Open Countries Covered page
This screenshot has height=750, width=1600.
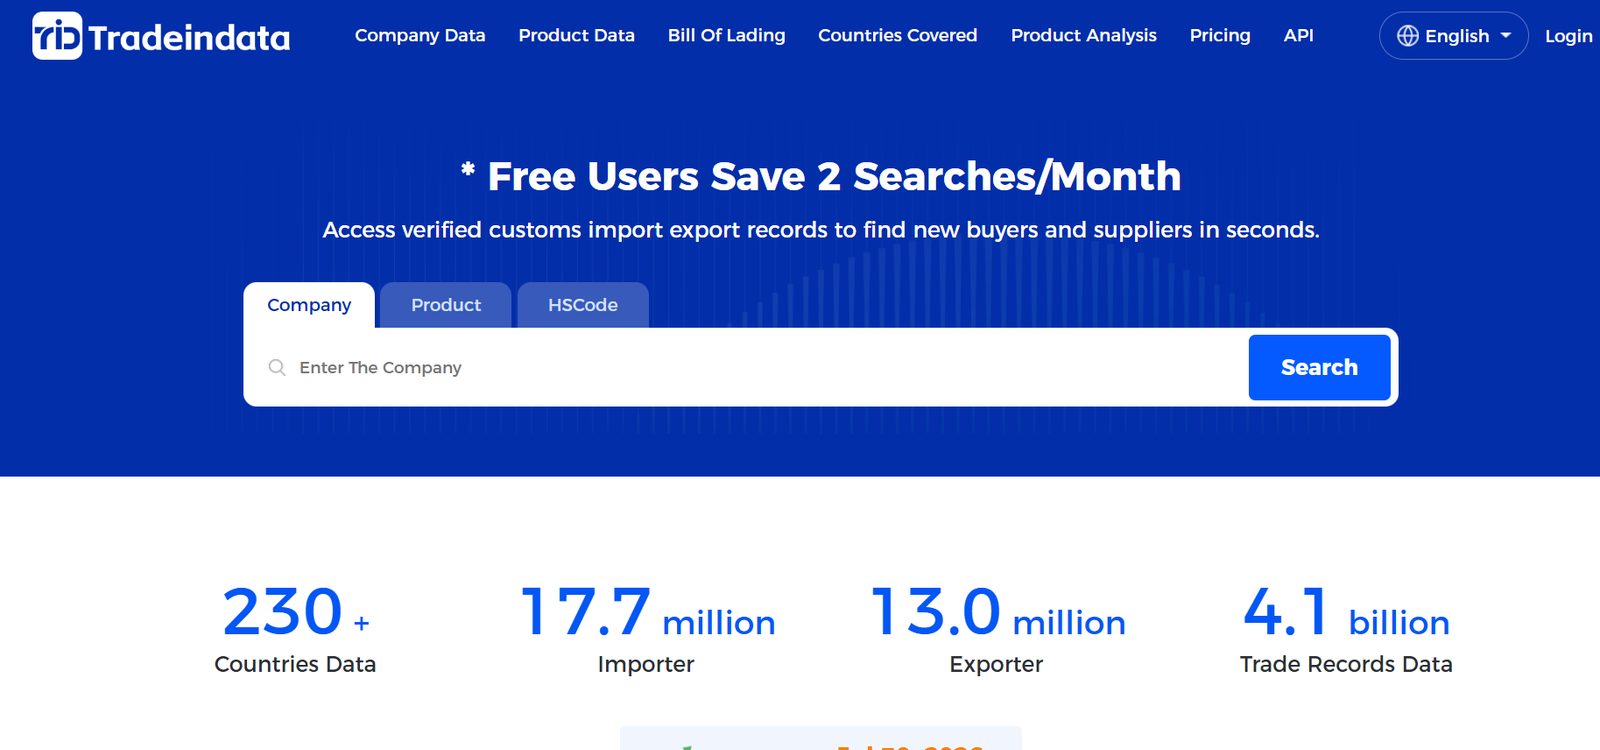pos(897,35)
